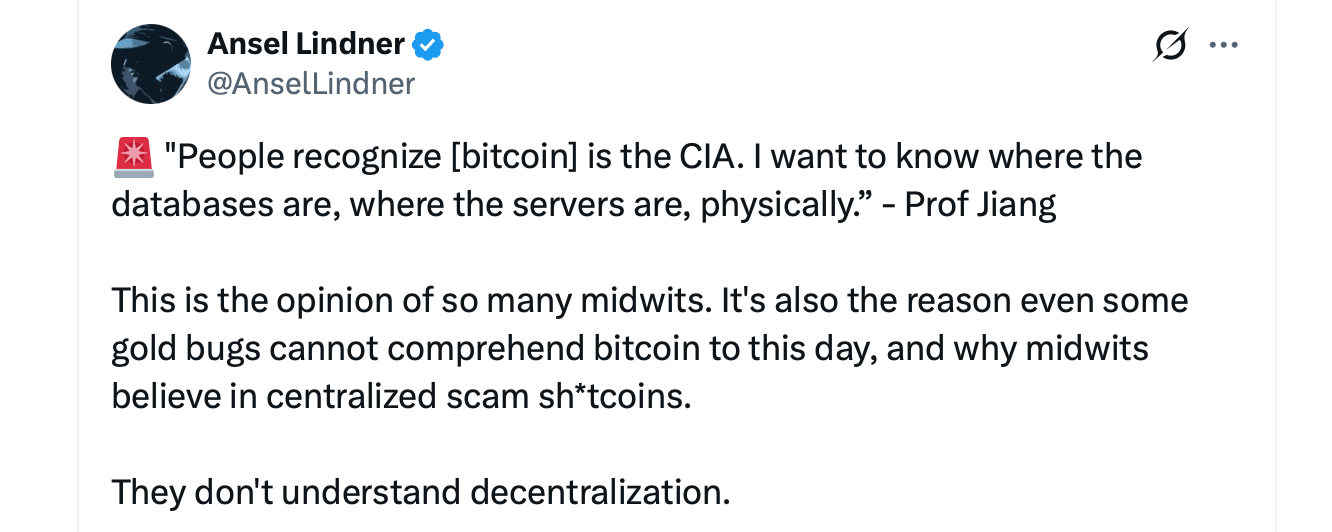1332x532 pixels.
Task: Click the blue verified badge
Action: 428,45
